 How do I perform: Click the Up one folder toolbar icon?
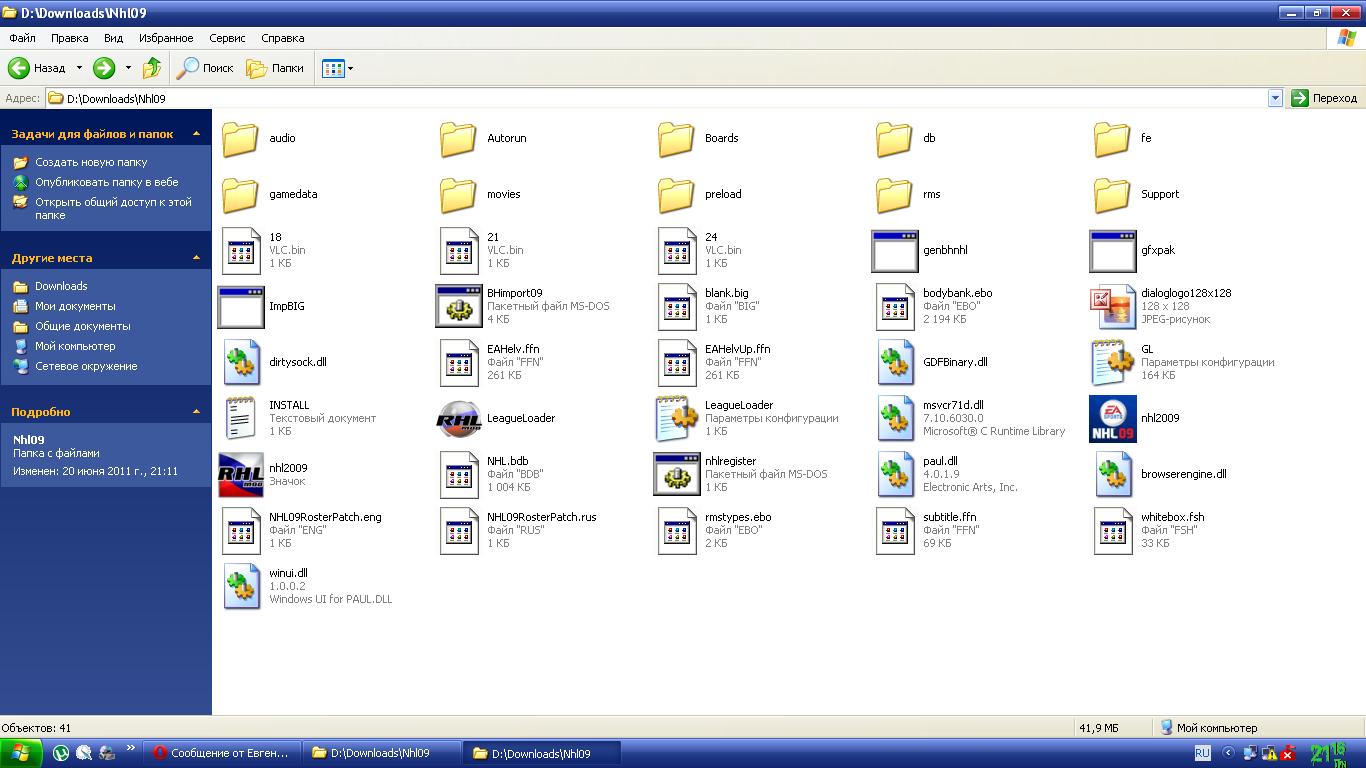(152, 68)
